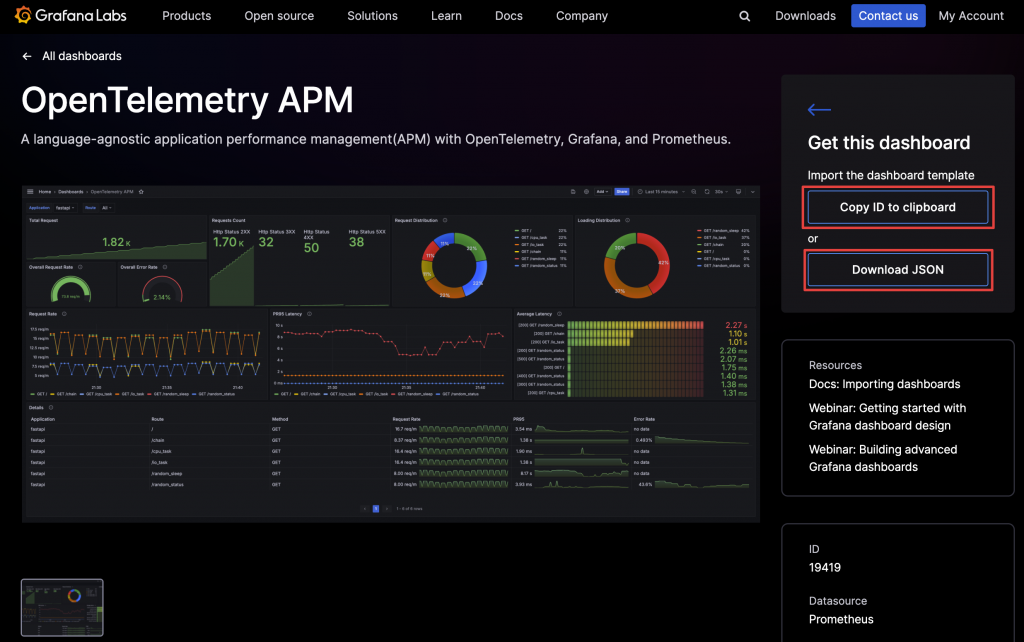The image size is (1024, 642).
Task: Click the large OpenTelemetry APM dashboard screenshot
Action: 391,353
